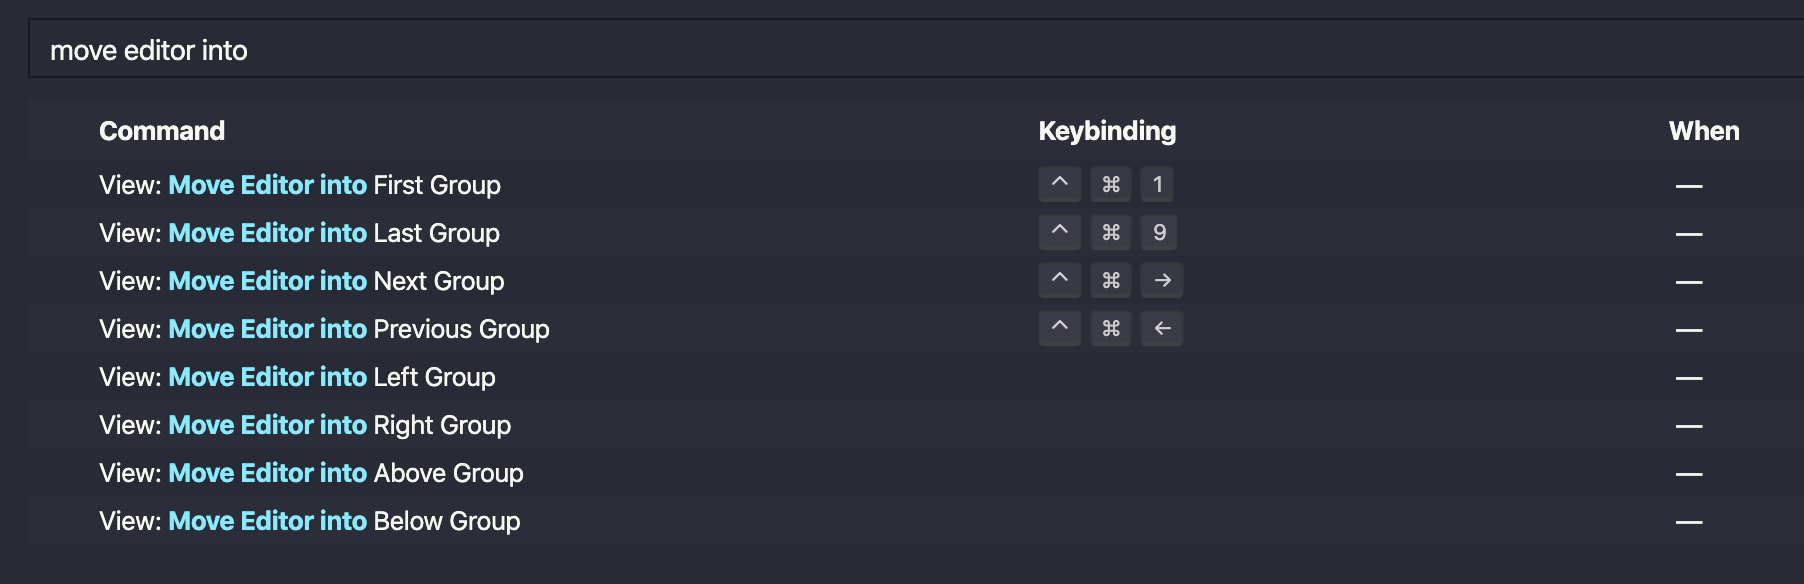Click the Command column header
Screen dimensions: 1804x584
(x=162, y=131)
